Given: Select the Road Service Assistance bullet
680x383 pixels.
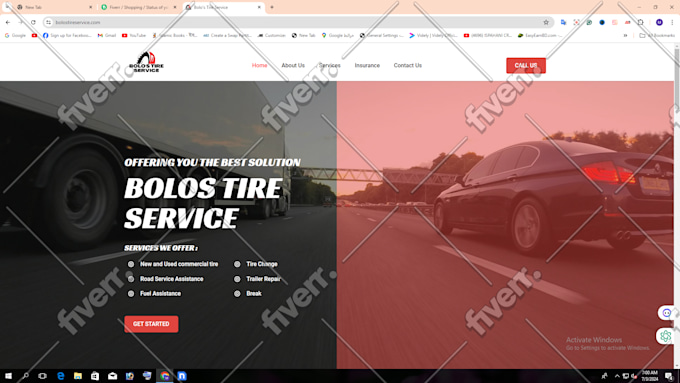Looking at the screenshot, I should 167,279.
